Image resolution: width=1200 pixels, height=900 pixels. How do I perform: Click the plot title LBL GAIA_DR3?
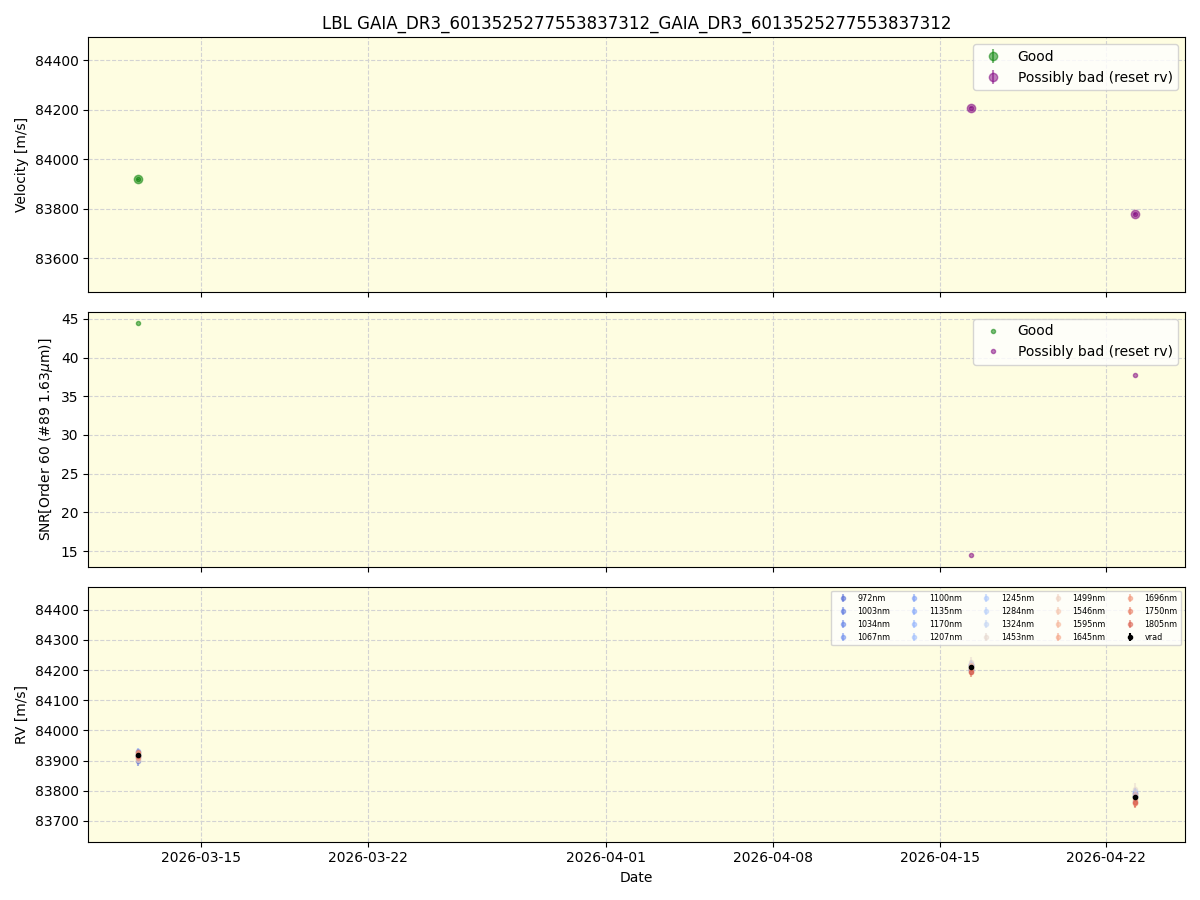[636, 23]
